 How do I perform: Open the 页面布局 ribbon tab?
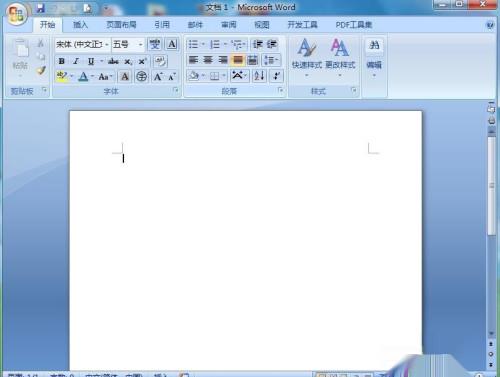pyautogui.click(x=121, y=25)
